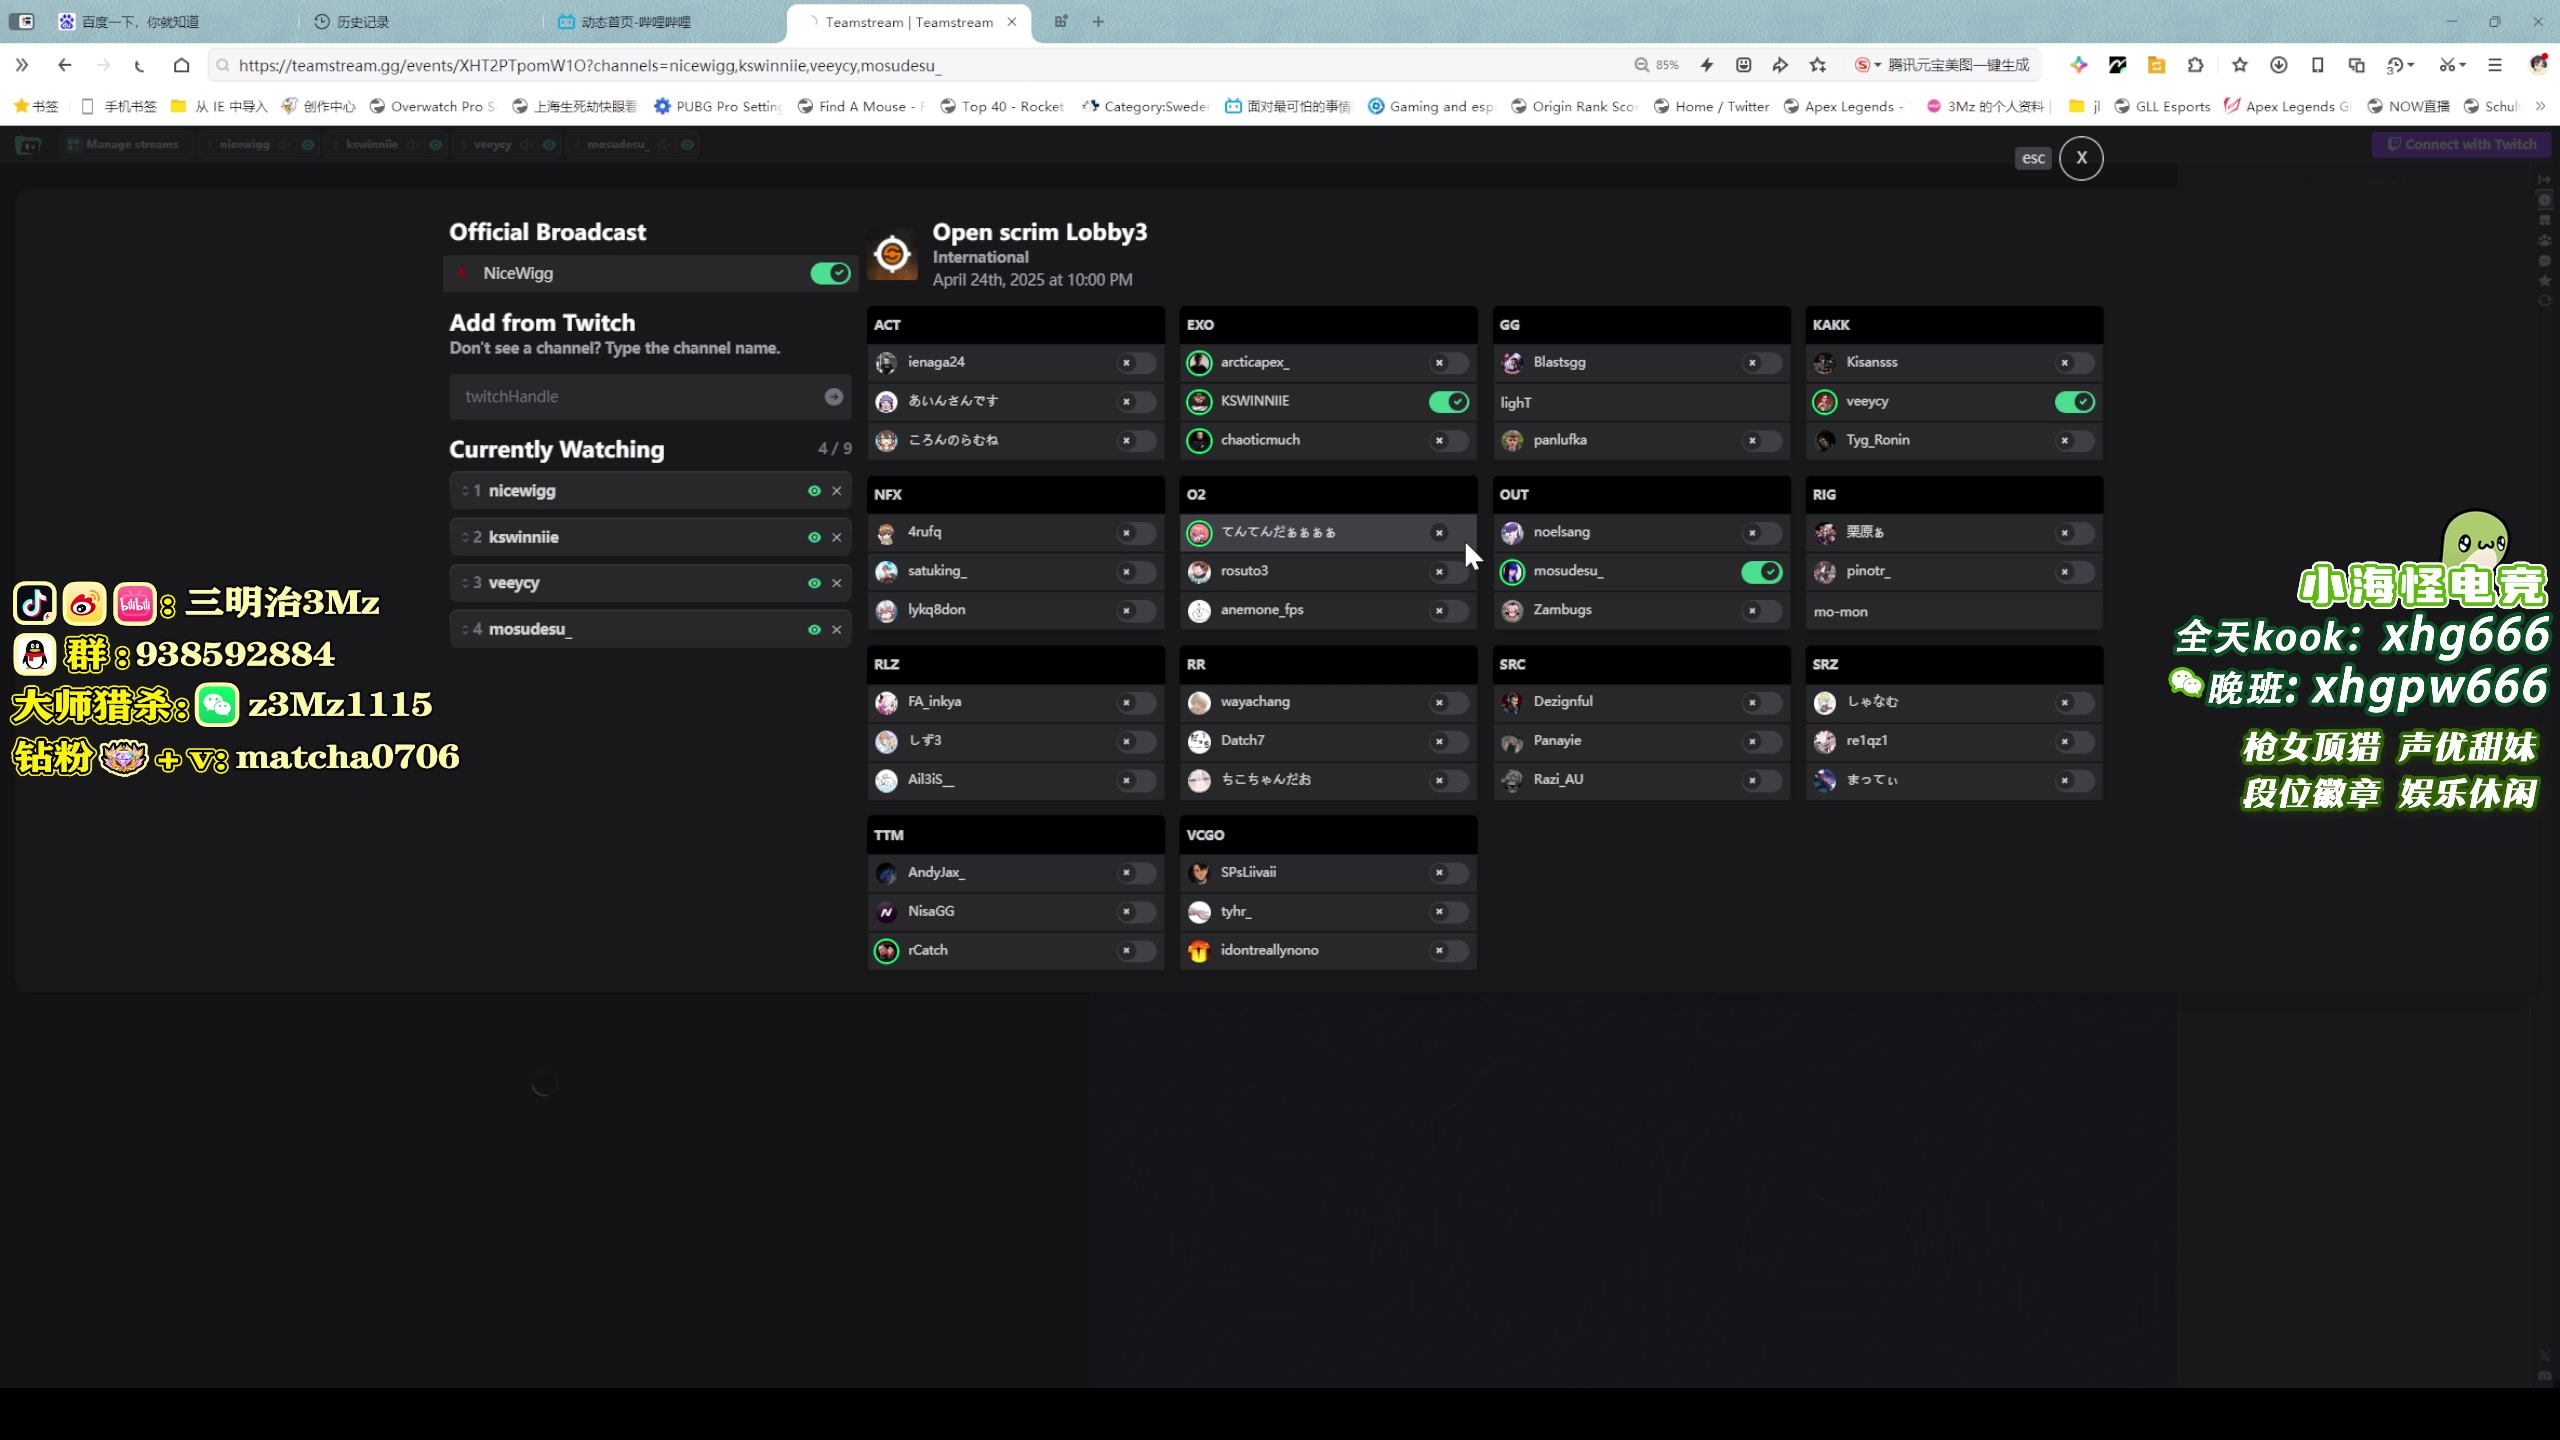The height and width of the screenshot is (1440, 2560).
Task: Enable the Kisansss stream toggle
Action: coord(2075,362)
